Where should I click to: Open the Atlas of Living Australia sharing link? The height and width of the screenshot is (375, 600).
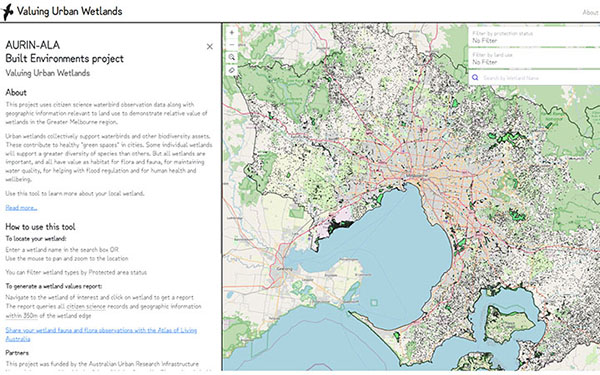101,334
